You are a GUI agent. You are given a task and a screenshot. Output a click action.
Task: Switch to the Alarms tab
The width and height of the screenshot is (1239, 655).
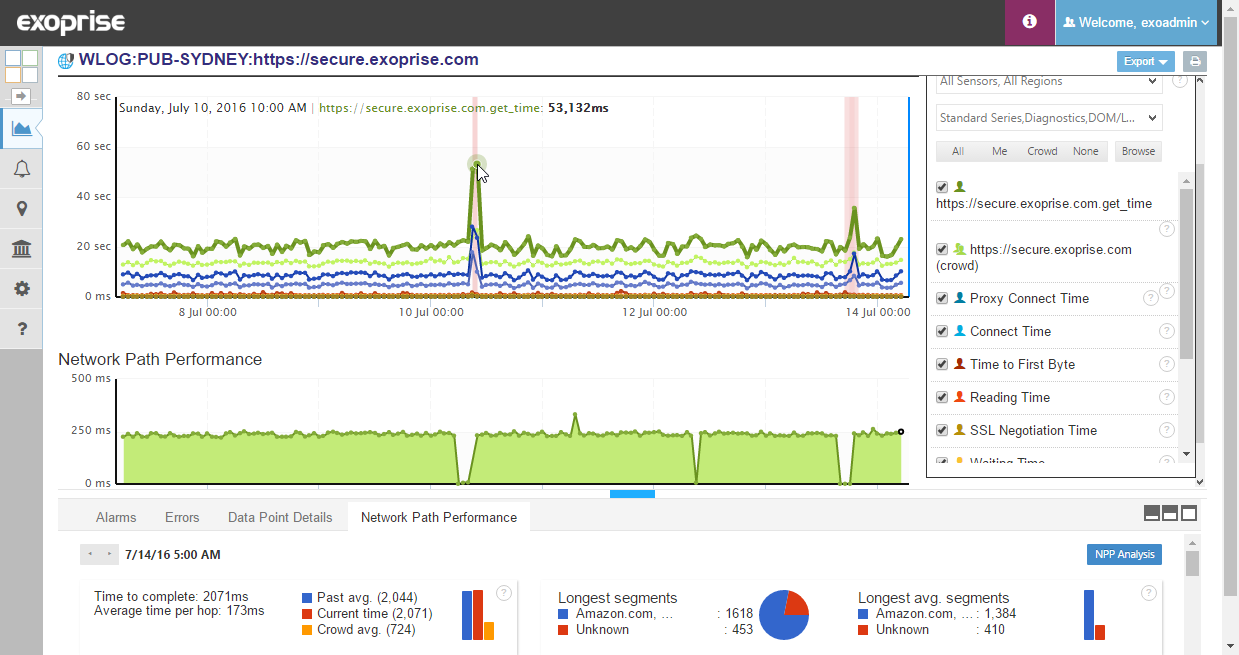click(116, 517)
